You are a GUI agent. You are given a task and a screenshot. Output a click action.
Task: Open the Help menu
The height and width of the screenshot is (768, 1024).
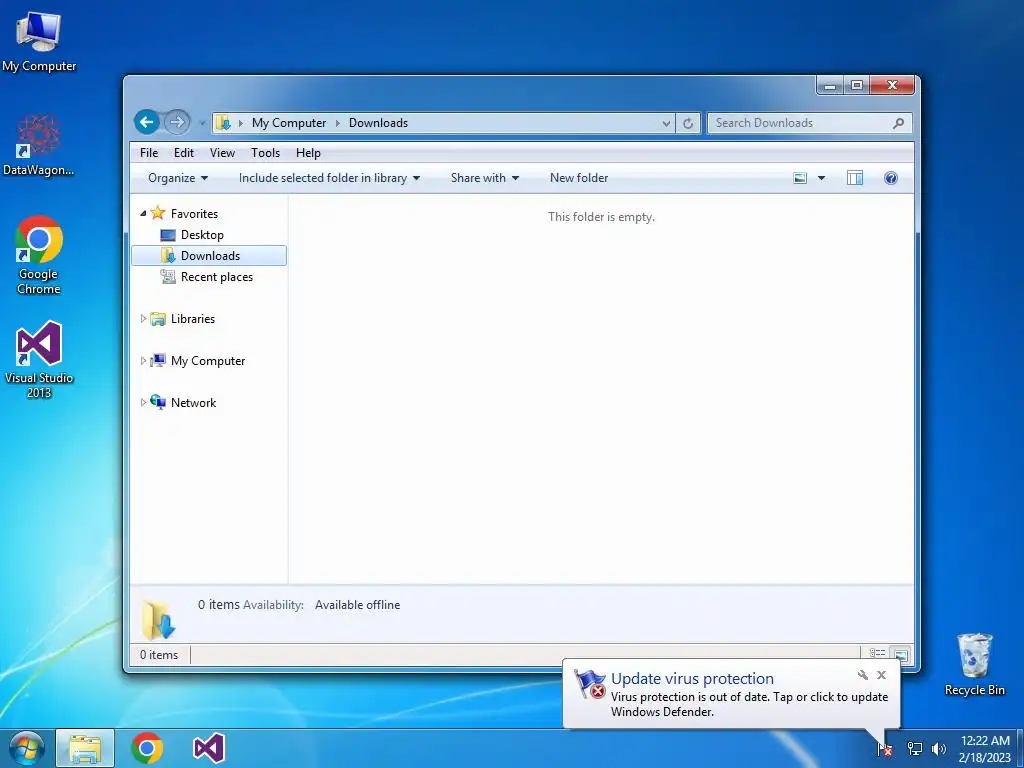(308, 153)
